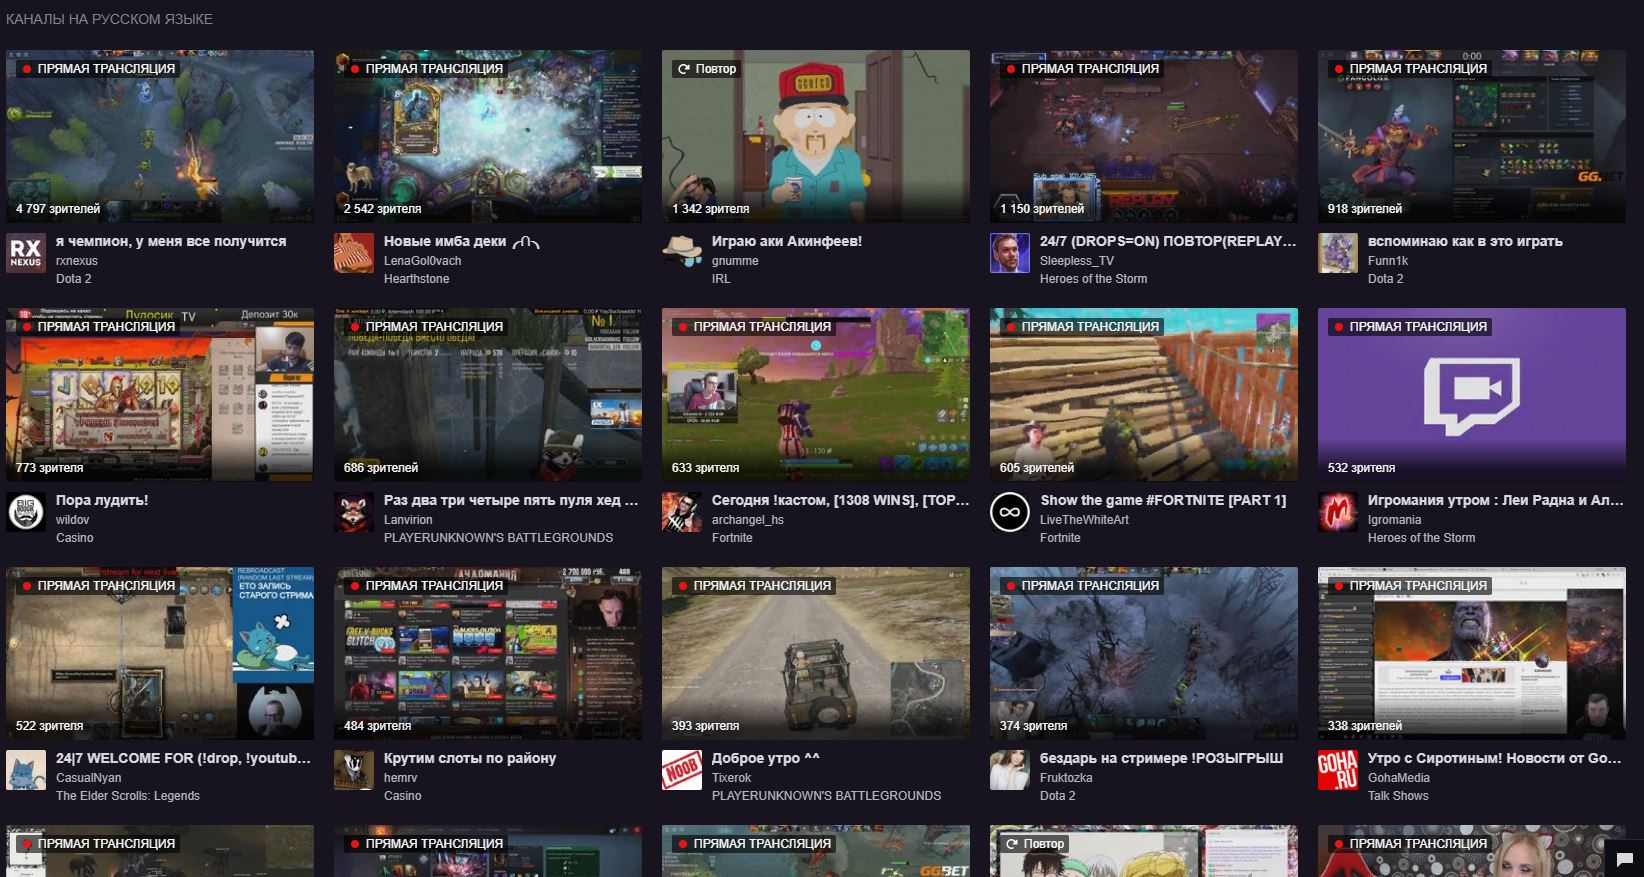Click wildov Big Bet channel avatar

(26, 512)
